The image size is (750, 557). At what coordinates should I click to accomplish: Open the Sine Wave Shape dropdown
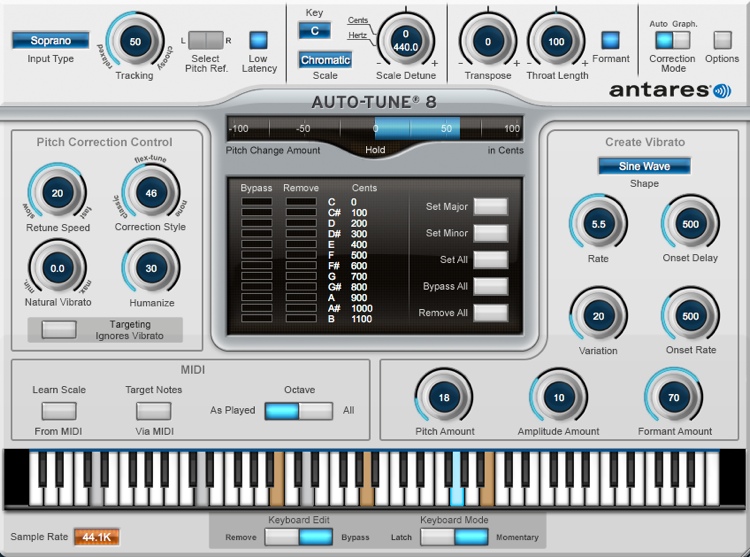click(x=644, y=166)
